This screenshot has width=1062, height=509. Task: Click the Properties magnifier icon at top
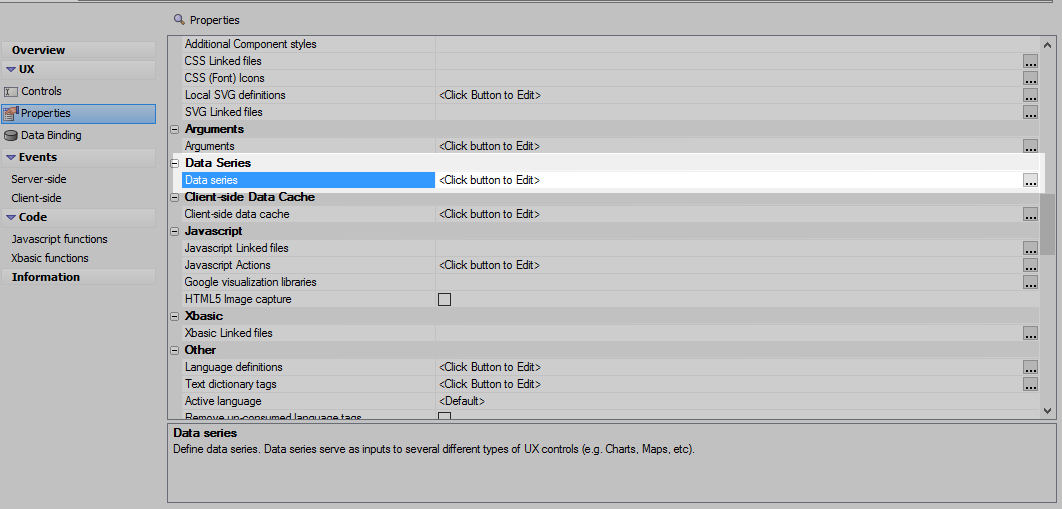coord(179,20)
